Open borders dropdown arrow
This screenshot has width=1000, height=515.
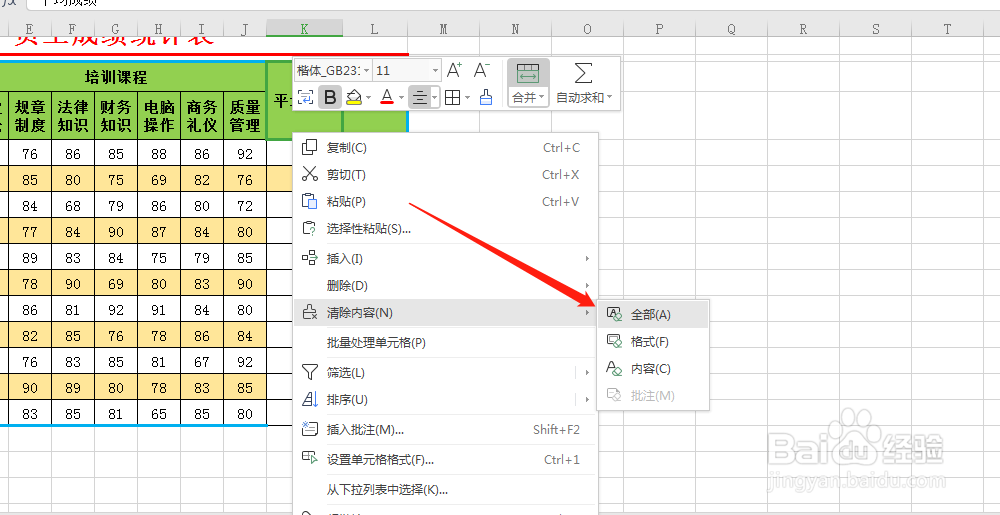click(x=467, y=98)
